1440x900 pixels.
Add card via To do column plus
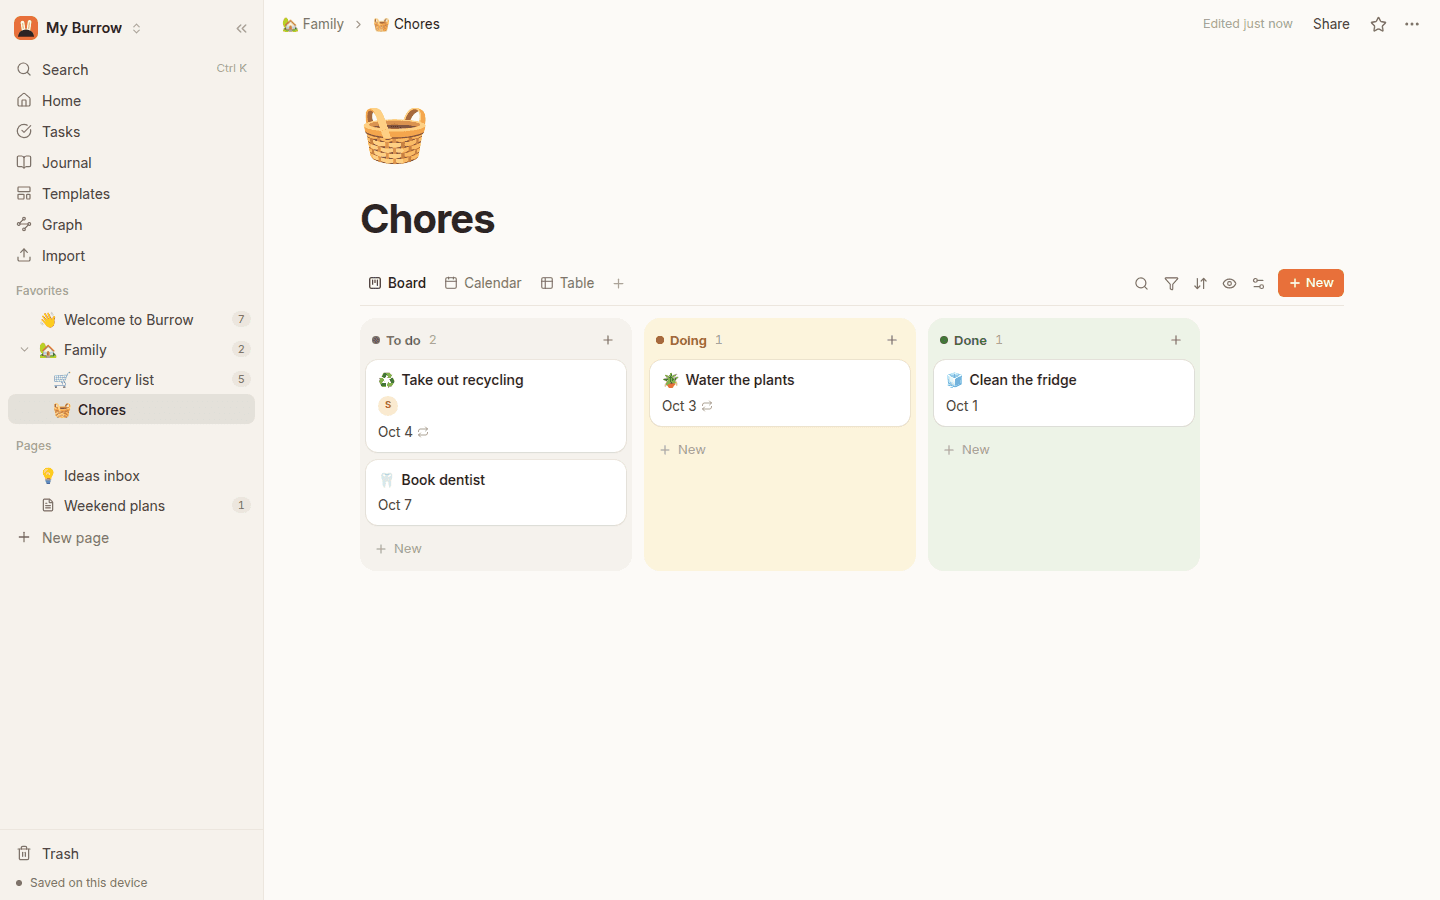(x=608, y=340)
